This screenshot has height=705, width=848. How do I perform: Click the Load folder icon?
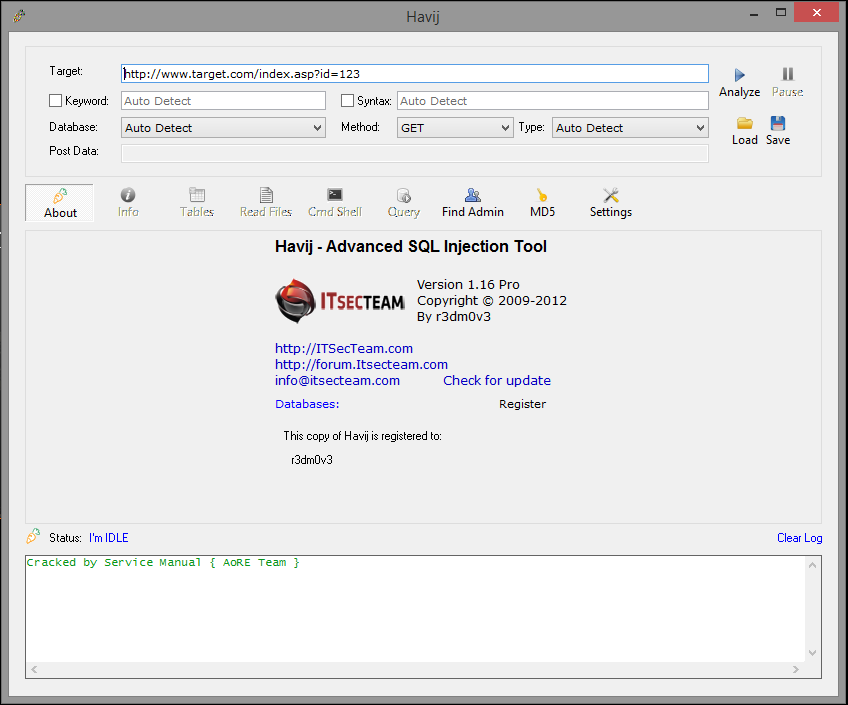tap(745, 123)
